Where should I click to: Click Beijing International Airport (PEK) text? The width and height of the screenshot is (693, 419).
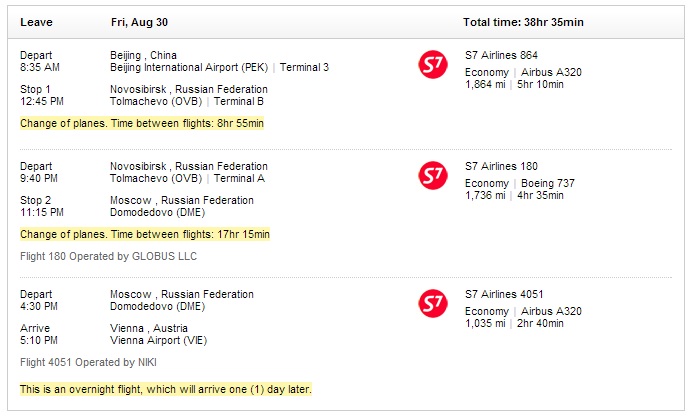point(189,68)
